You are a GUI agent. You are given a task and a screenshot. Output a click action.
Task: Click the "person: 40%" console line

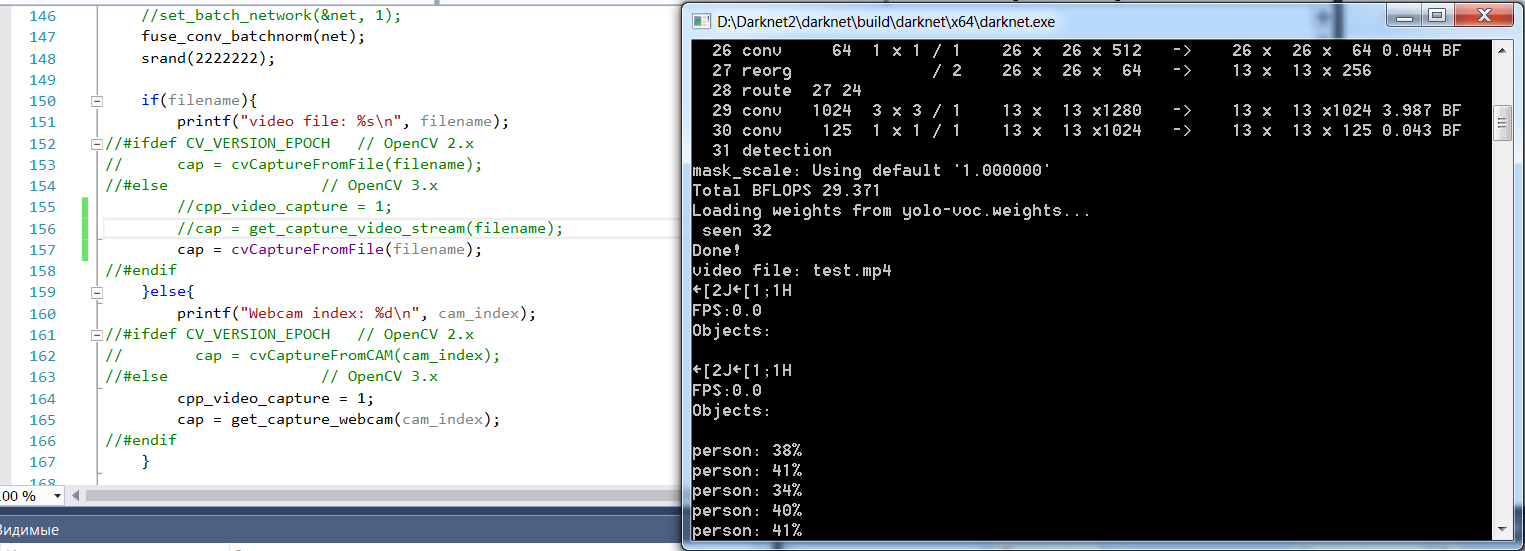(746, 510)
